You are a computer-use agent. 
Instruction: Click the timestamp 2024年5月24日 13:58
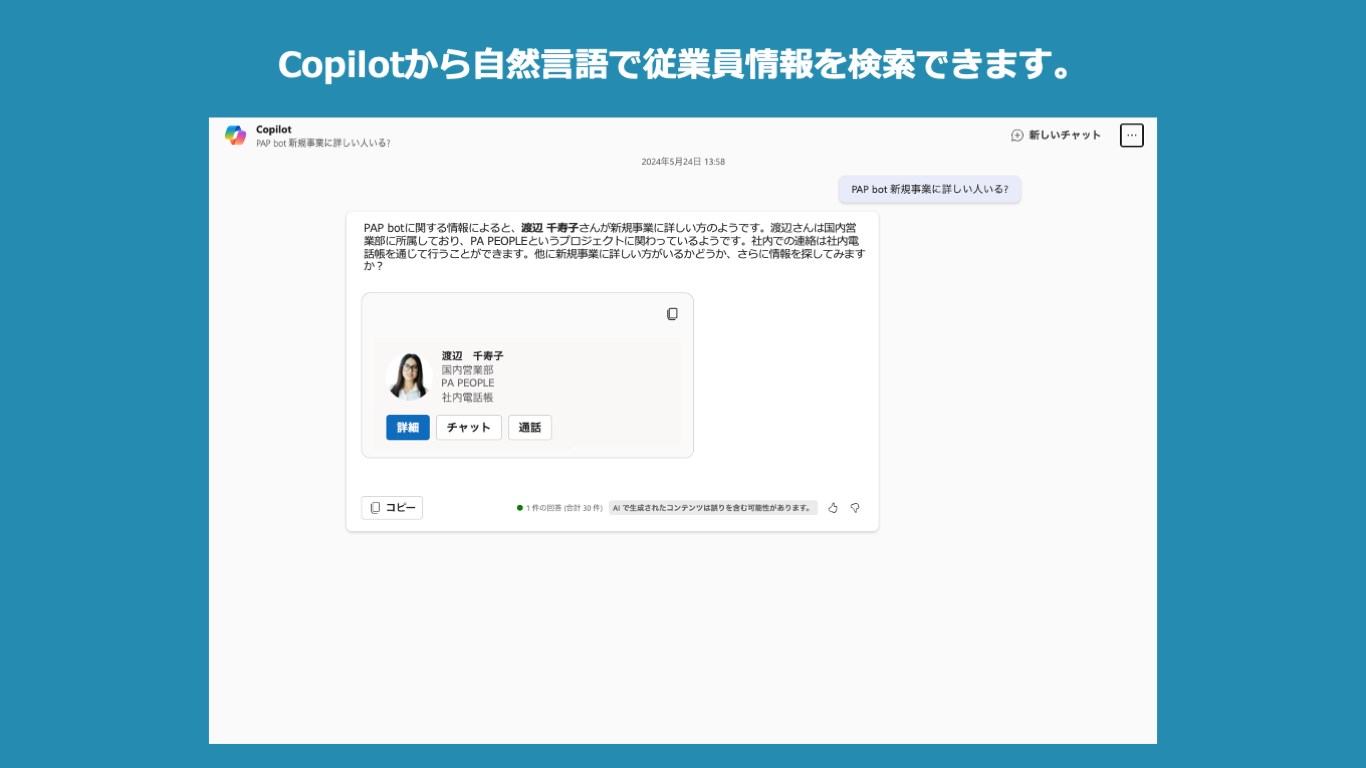683,162
